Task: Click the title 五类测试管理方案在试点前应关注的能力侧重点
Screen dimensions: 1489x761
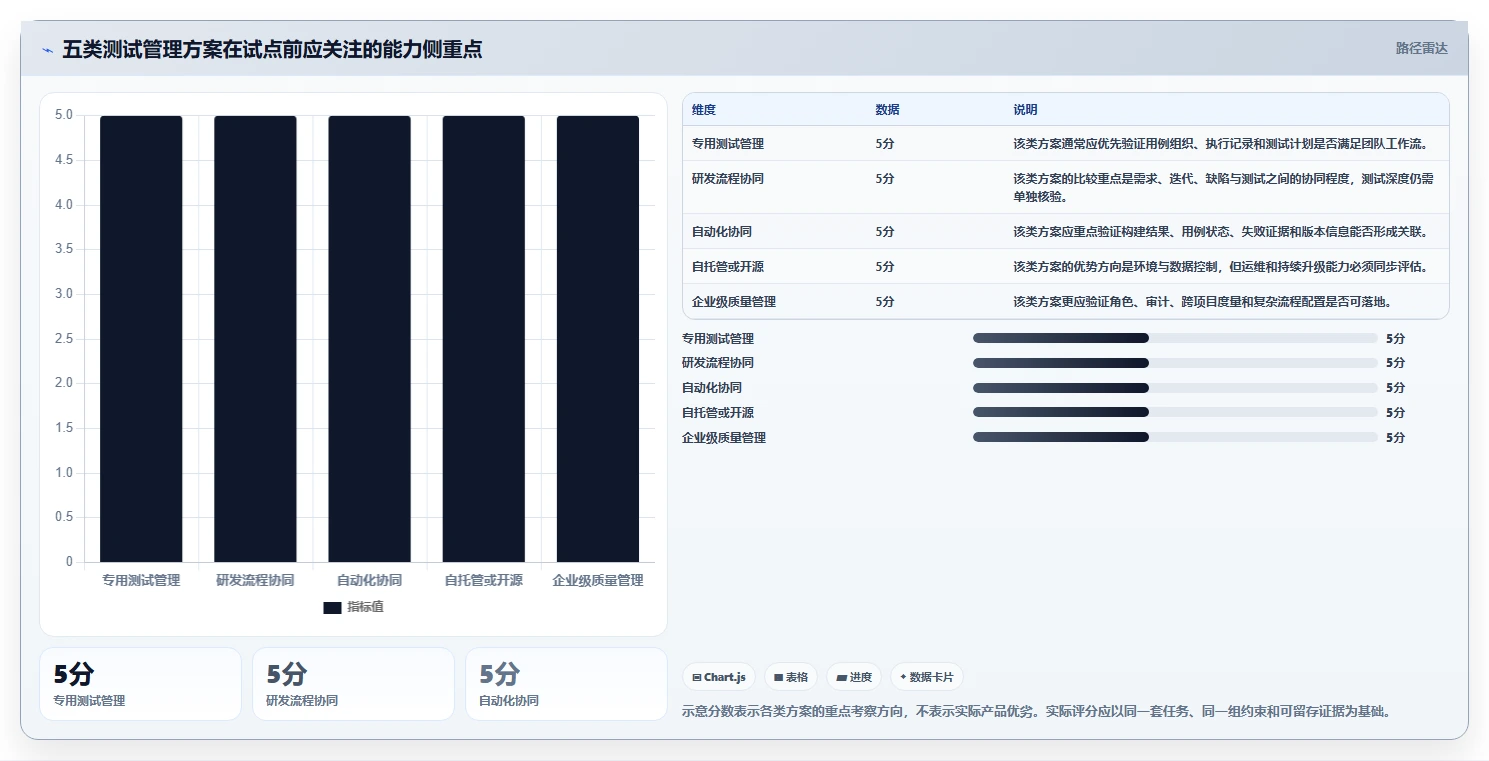Action: pos(272,49)
